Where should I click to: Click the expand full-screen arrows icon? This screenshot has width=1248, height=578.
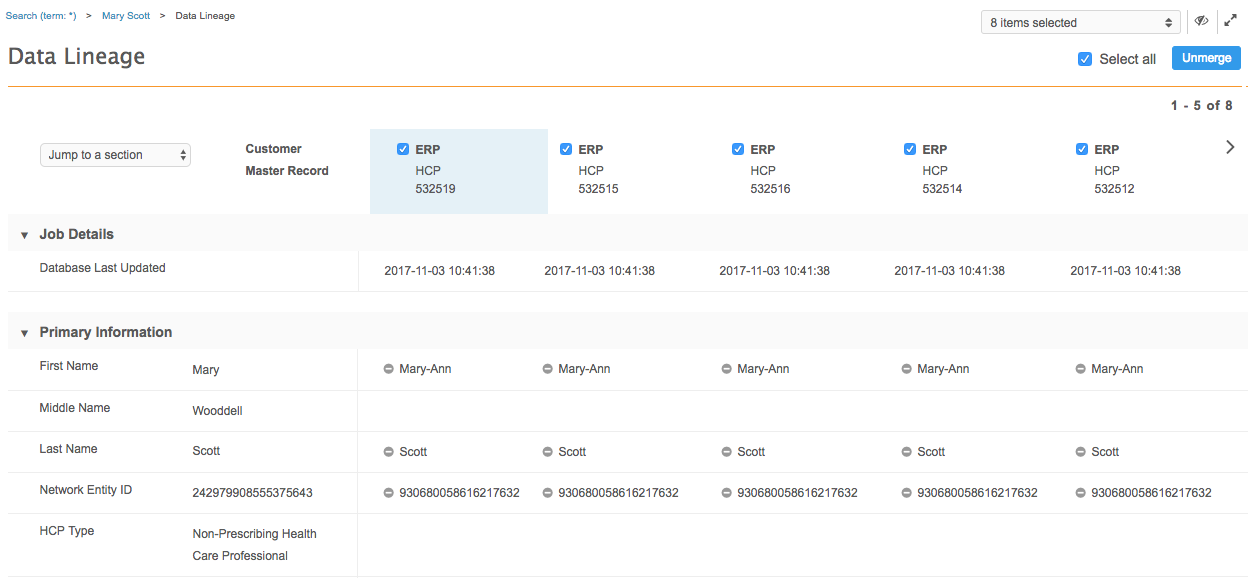coord(1230,21)
